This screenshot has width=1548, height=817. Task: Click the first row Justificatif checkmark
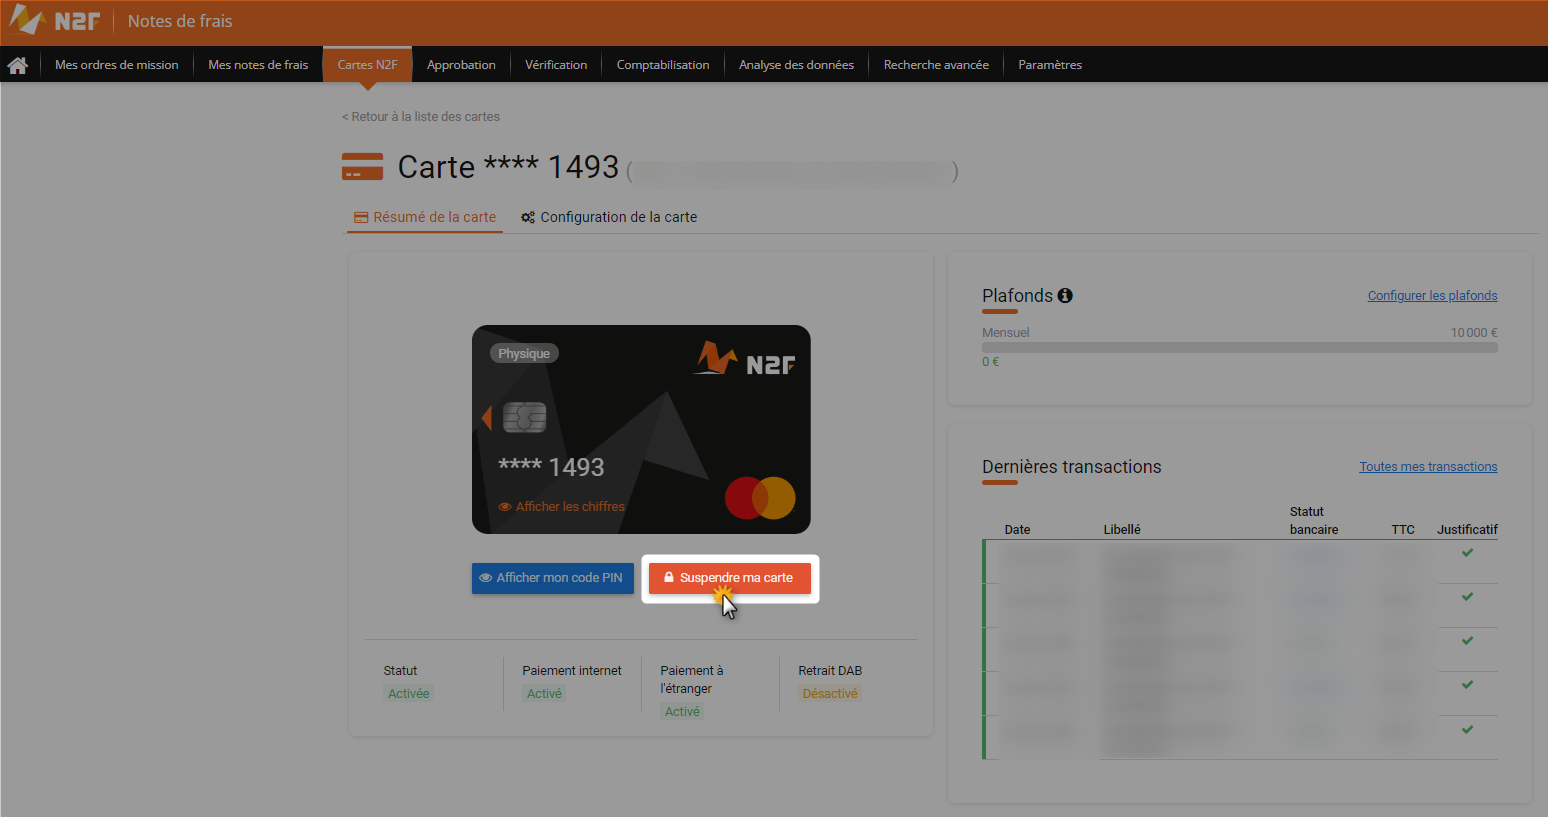tap(1467, 552)
